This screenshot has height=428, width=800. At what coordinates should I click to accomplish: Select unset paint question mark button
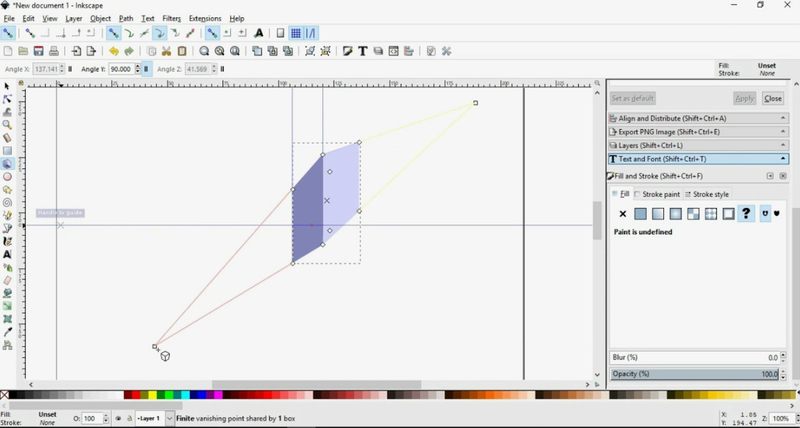pos(746,214)
